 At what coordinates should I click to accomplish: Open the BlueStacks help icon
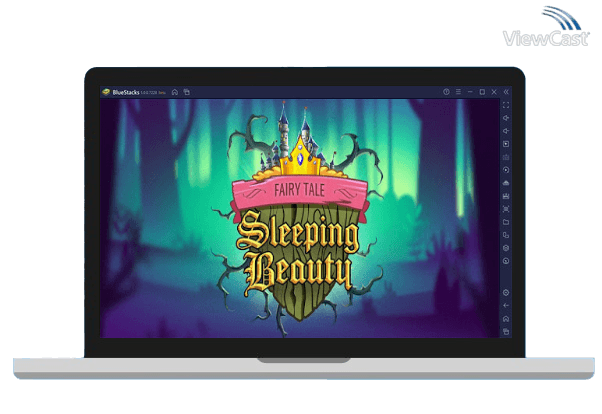pyautogui.click(x=446, y=92)
